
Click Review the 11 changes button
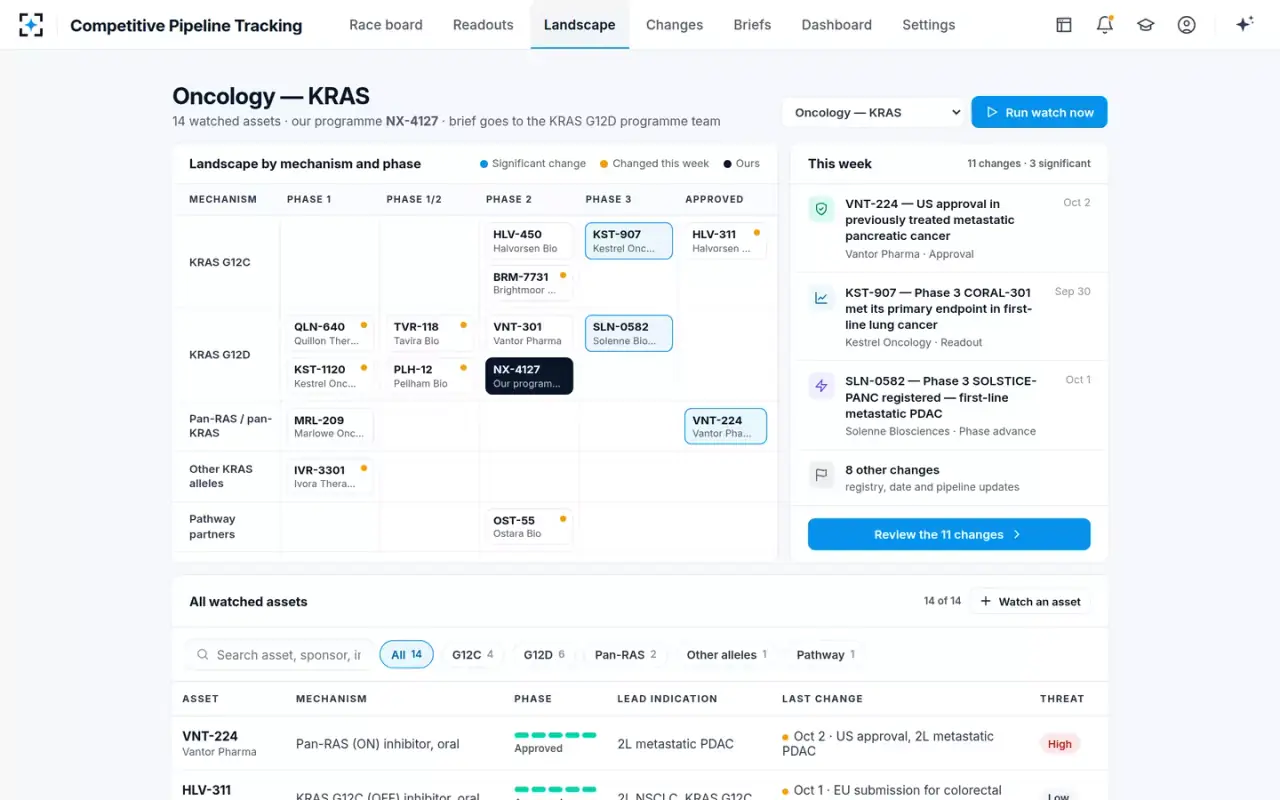click(x=949, y=534)
